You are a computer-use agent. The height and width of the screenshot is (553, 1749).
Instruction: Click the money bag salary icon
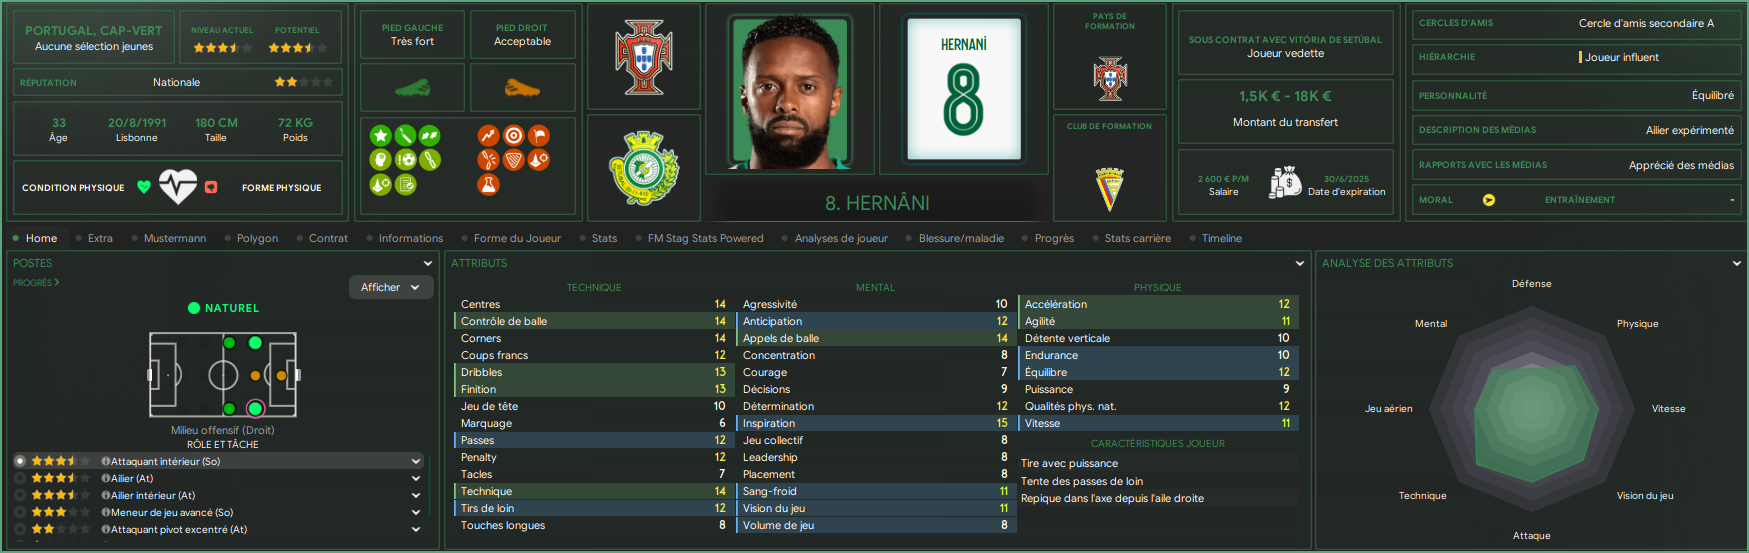(x=1284, y=183)
